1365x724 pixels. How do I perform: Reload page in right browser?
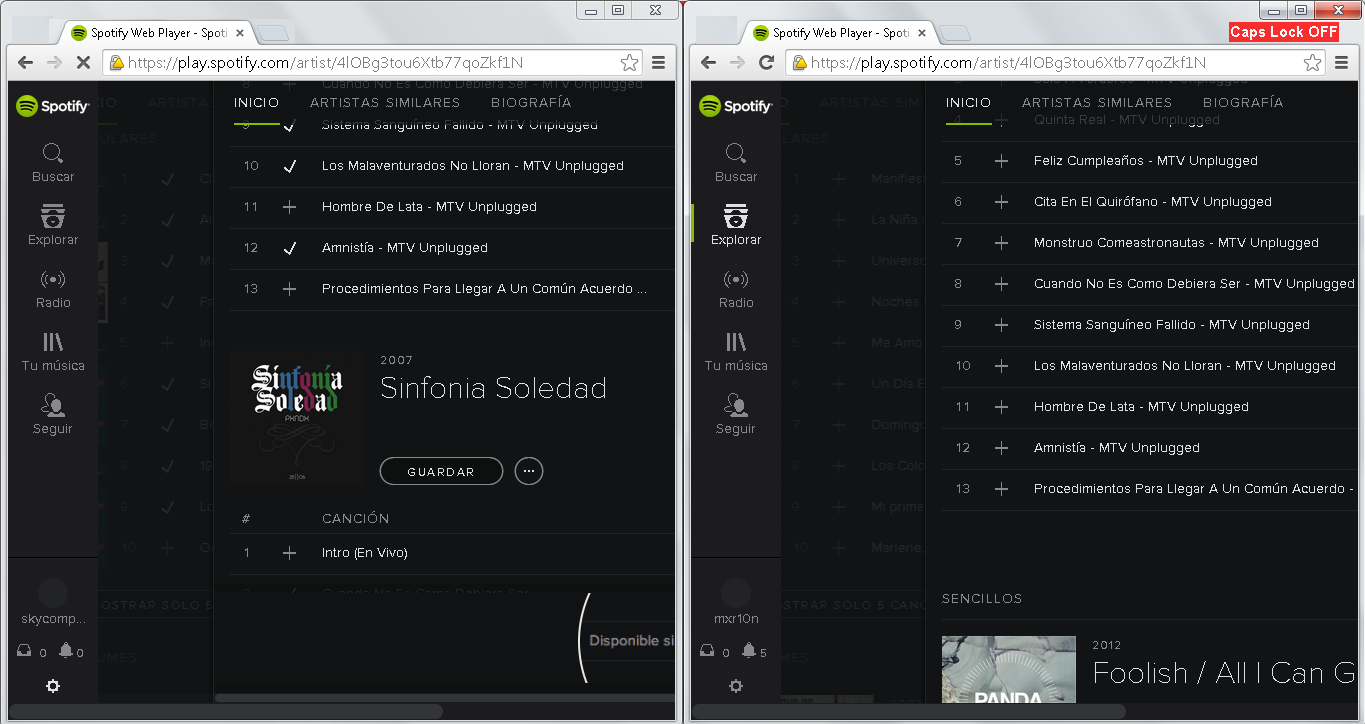point(766,63)
